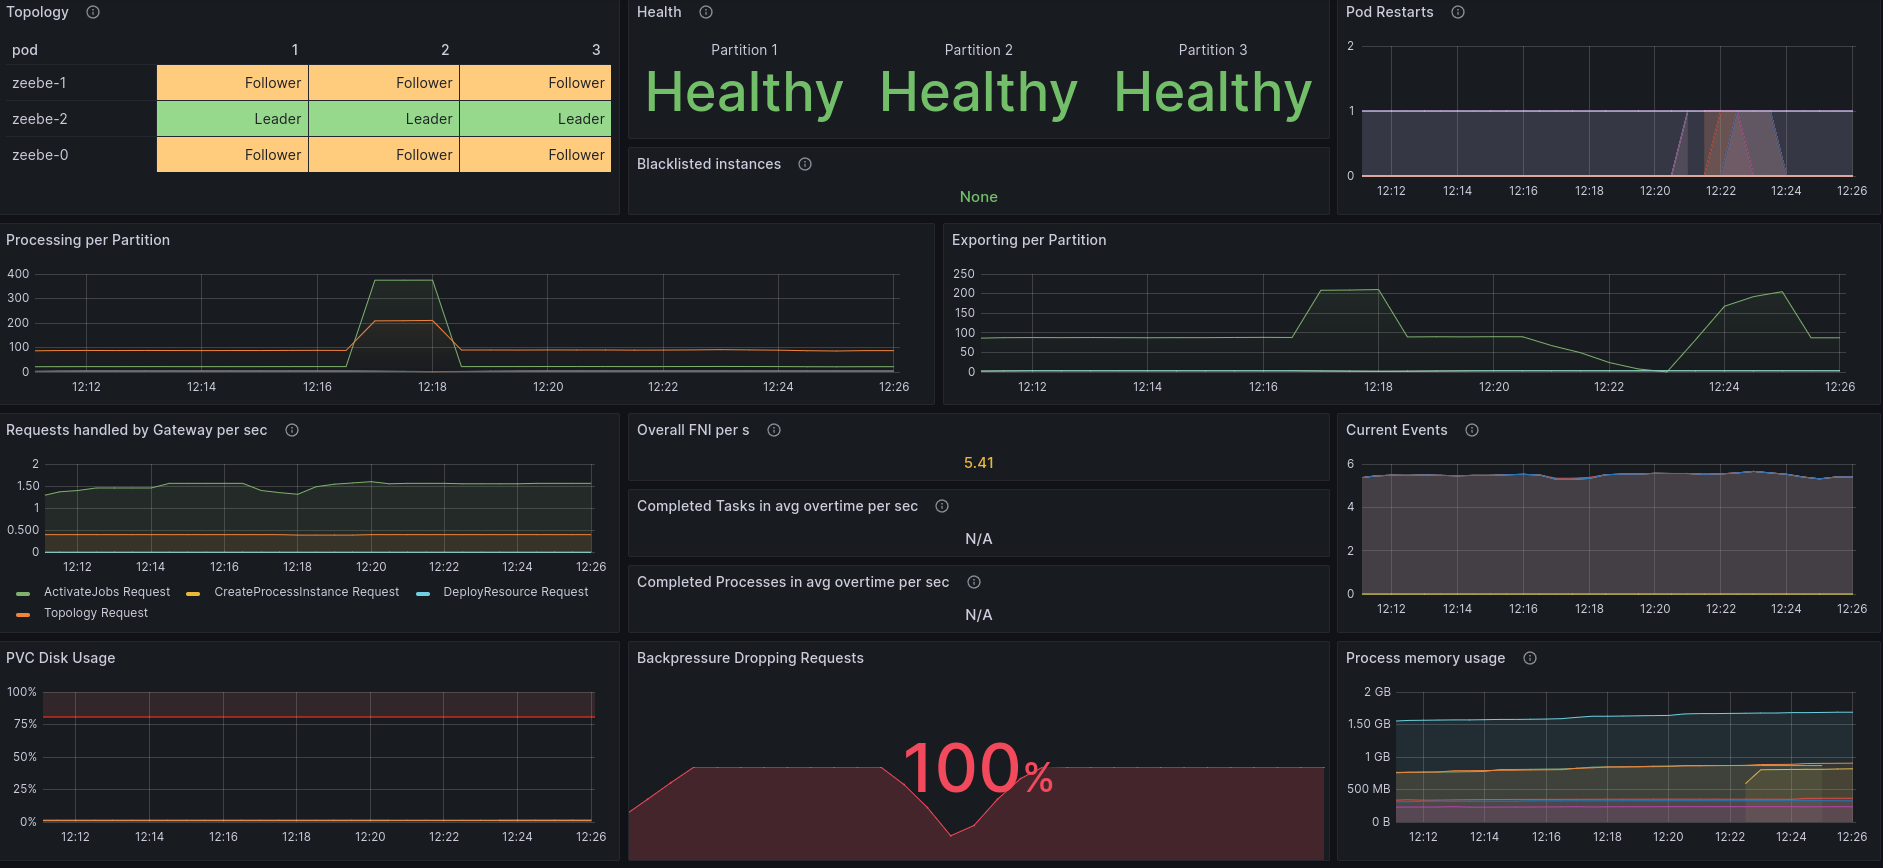
Task: Click green ActivateJobs legend color swatch
Action: click(x=23, y=593)
